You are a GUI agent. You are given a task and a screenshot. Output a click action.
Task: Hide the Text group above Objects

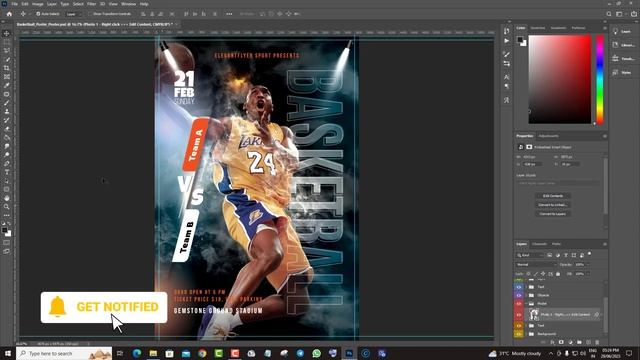[x=519, y=287]
